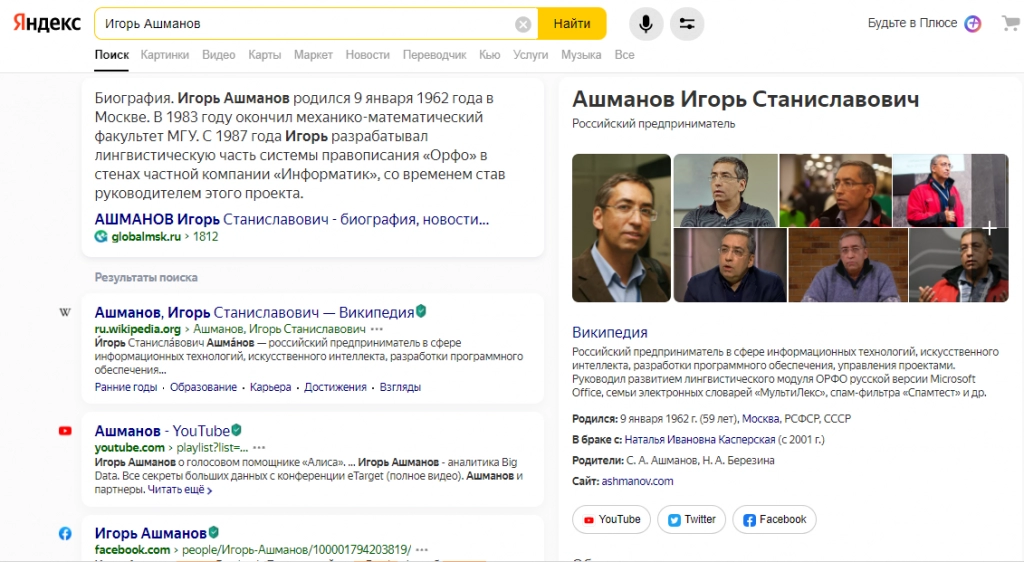Open АШМАНОВ Игорь Станиславович biography link
Viewport: 1024px width, 562px height.
coord(292,219)
